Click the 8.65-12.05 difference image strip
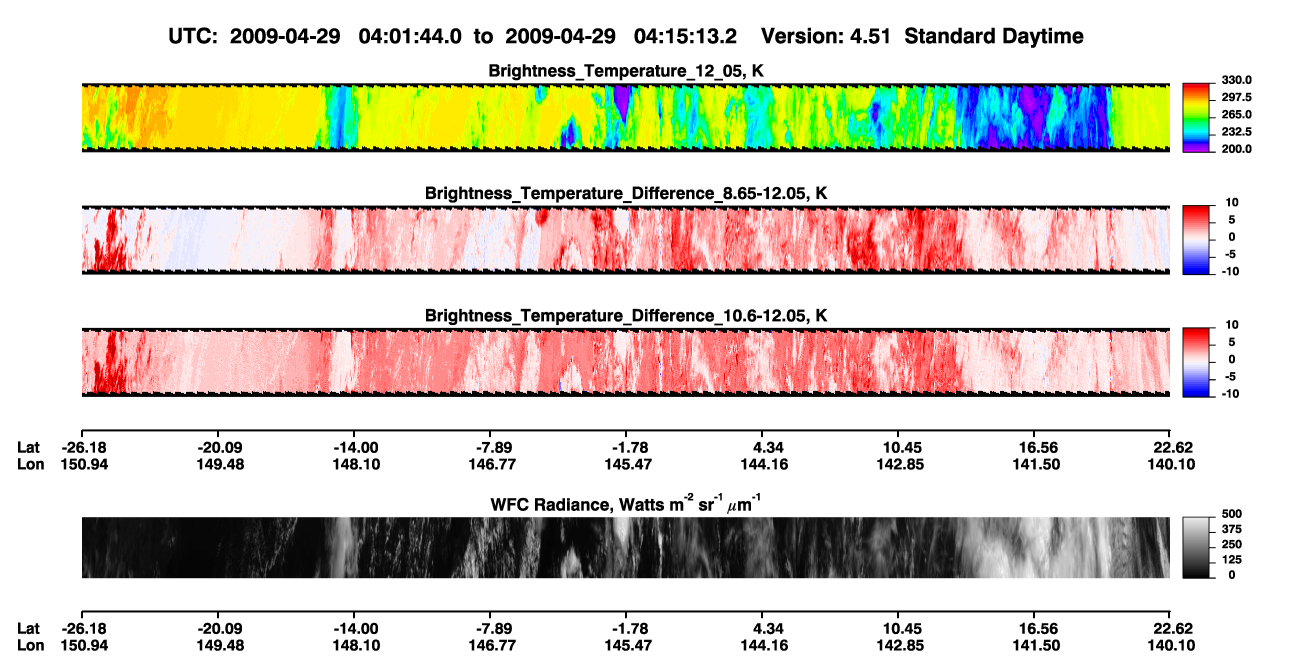 coord(625,240)
